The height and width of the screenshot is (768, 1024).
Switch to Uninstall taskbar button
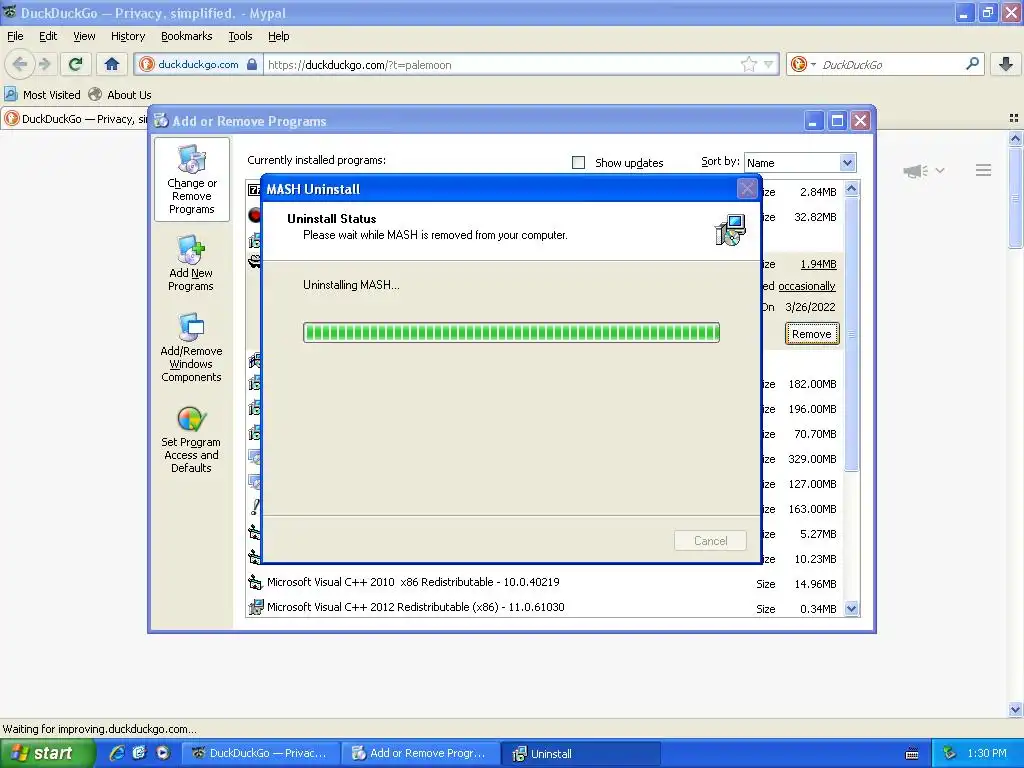coord(581,753)
